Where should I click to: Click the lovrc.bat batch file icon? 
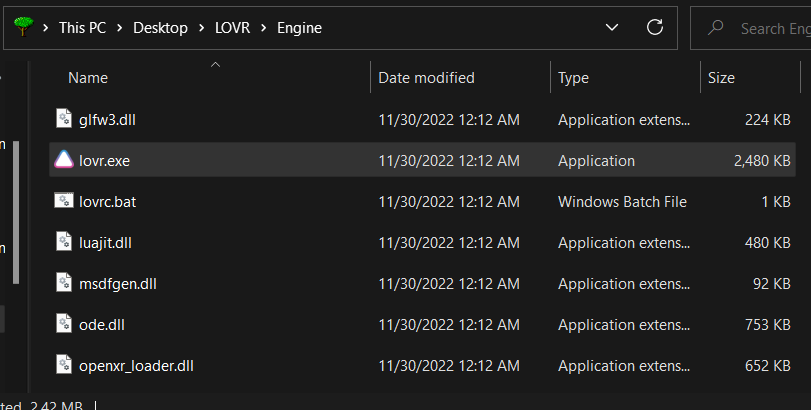click(x=64, y=201)
